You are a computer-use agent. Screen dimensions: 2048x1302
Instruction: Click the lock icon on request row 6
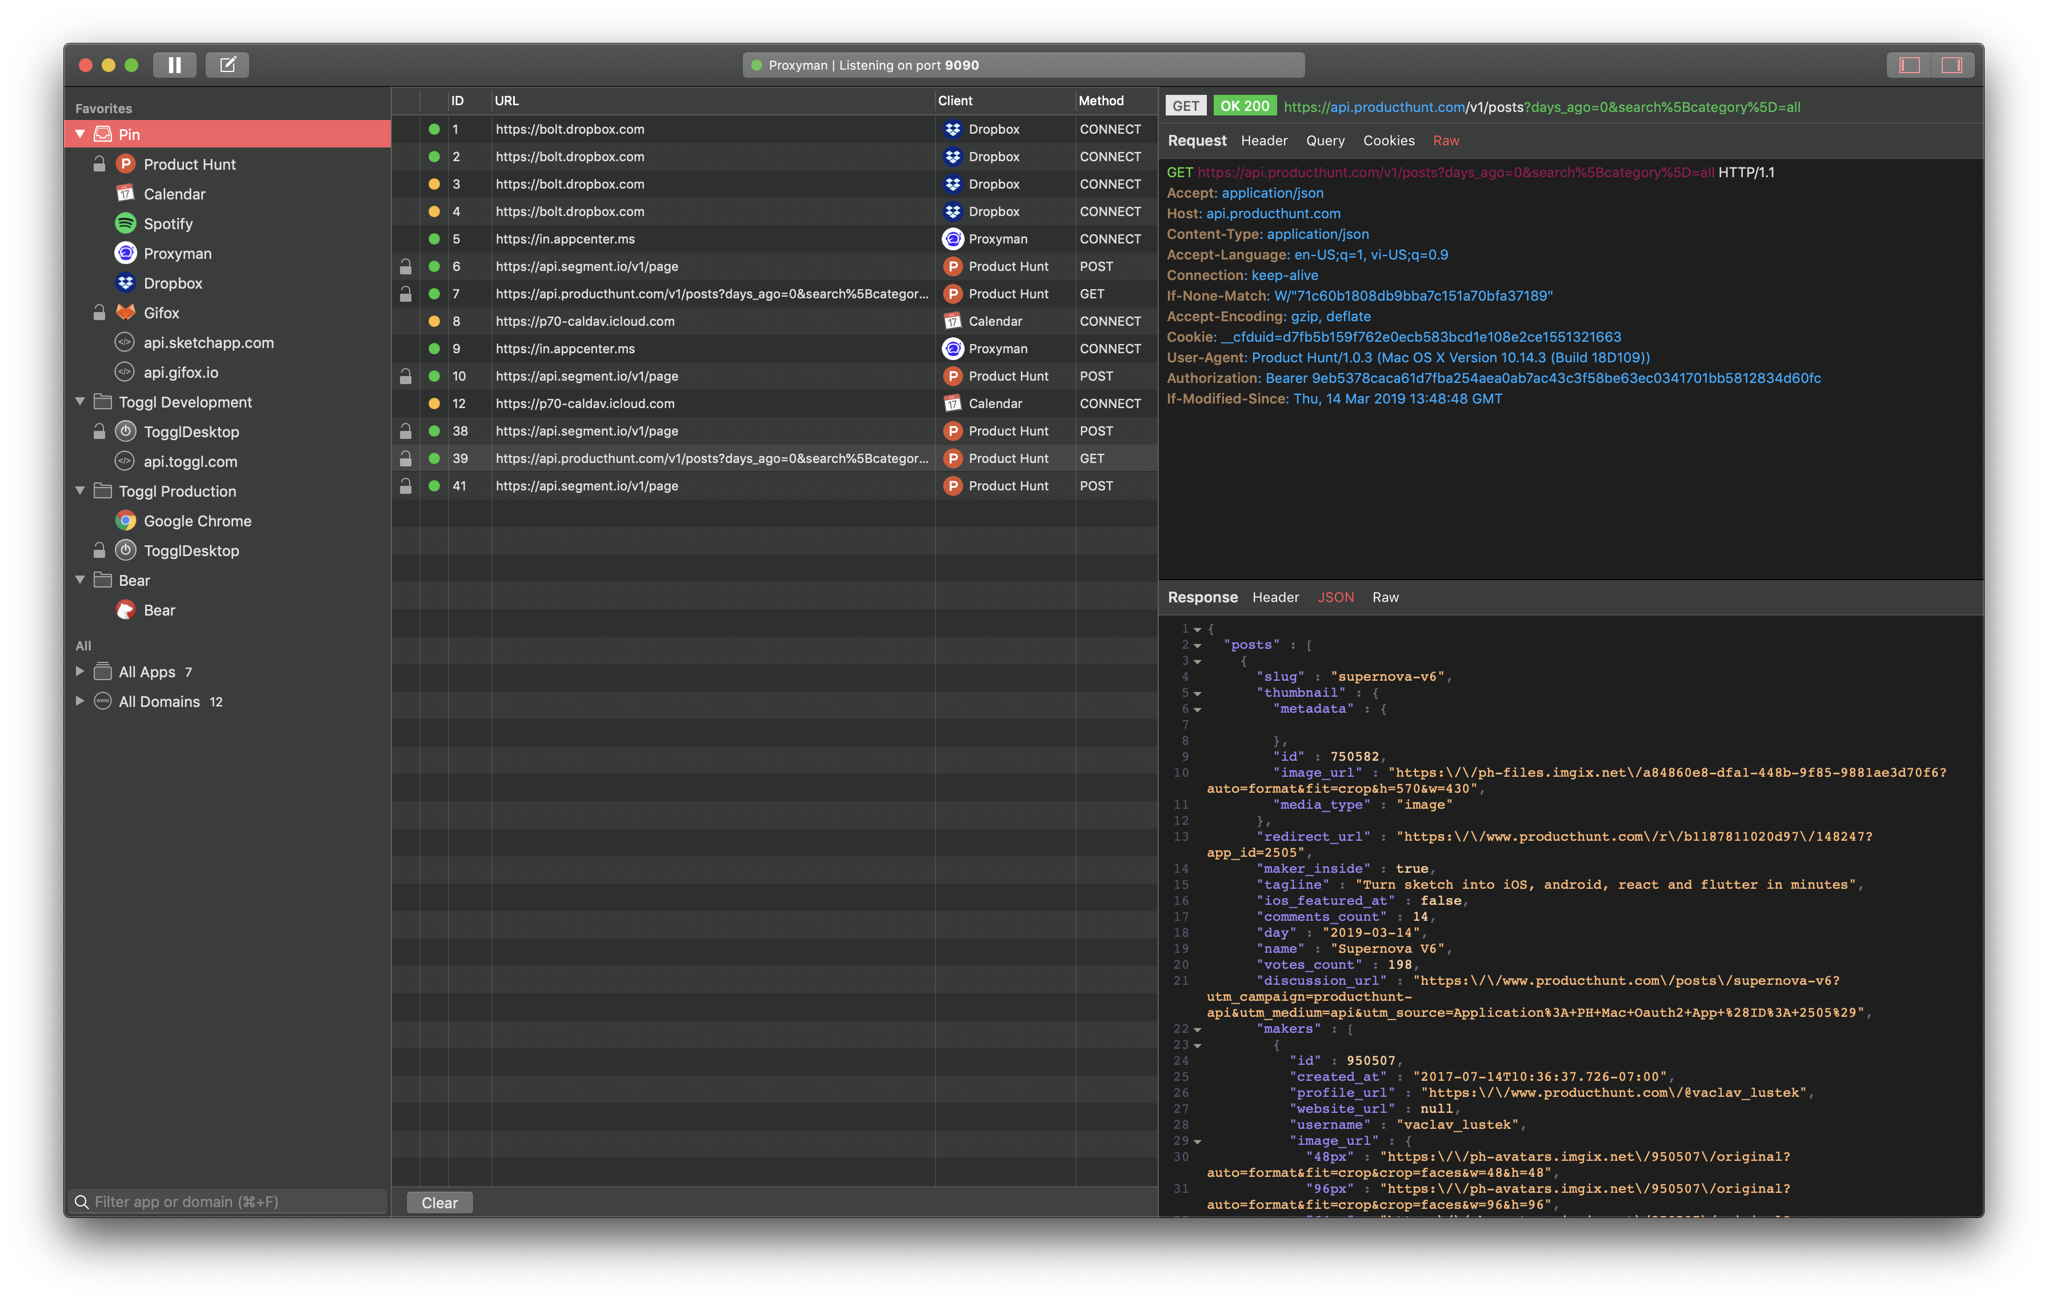click(x=405, y=267)
